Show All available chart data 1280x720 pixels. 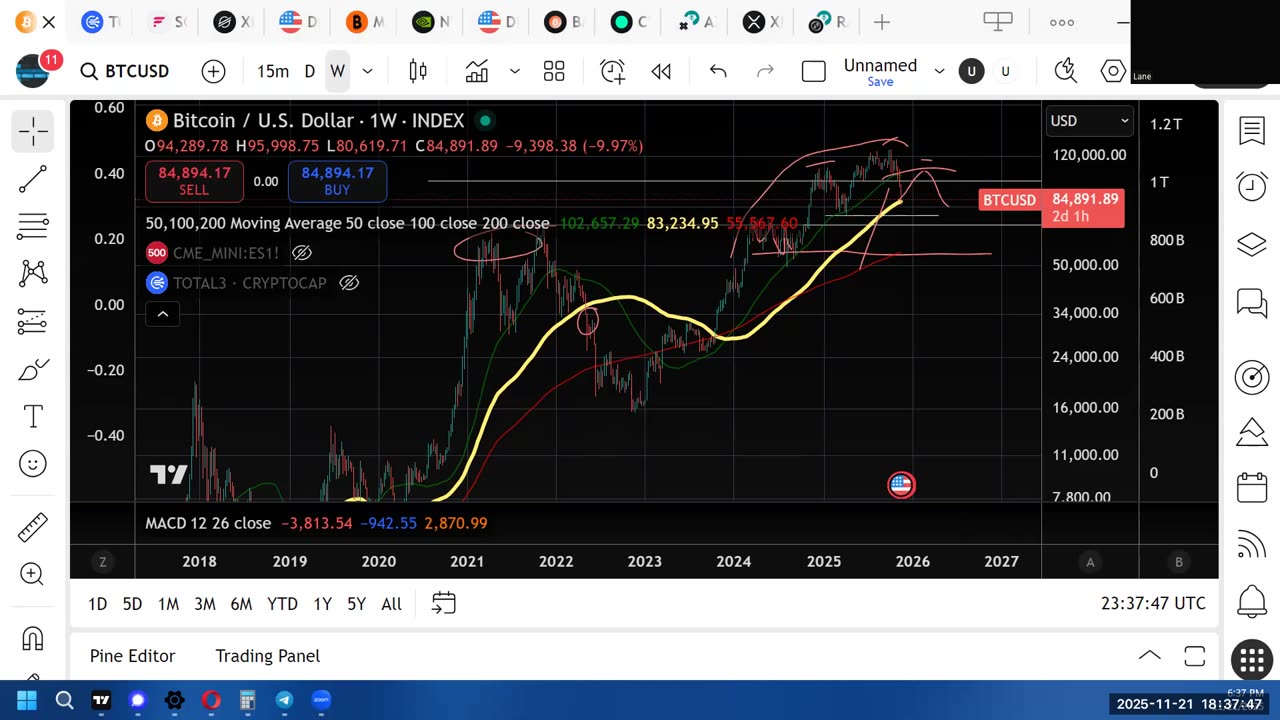(392, 604)
